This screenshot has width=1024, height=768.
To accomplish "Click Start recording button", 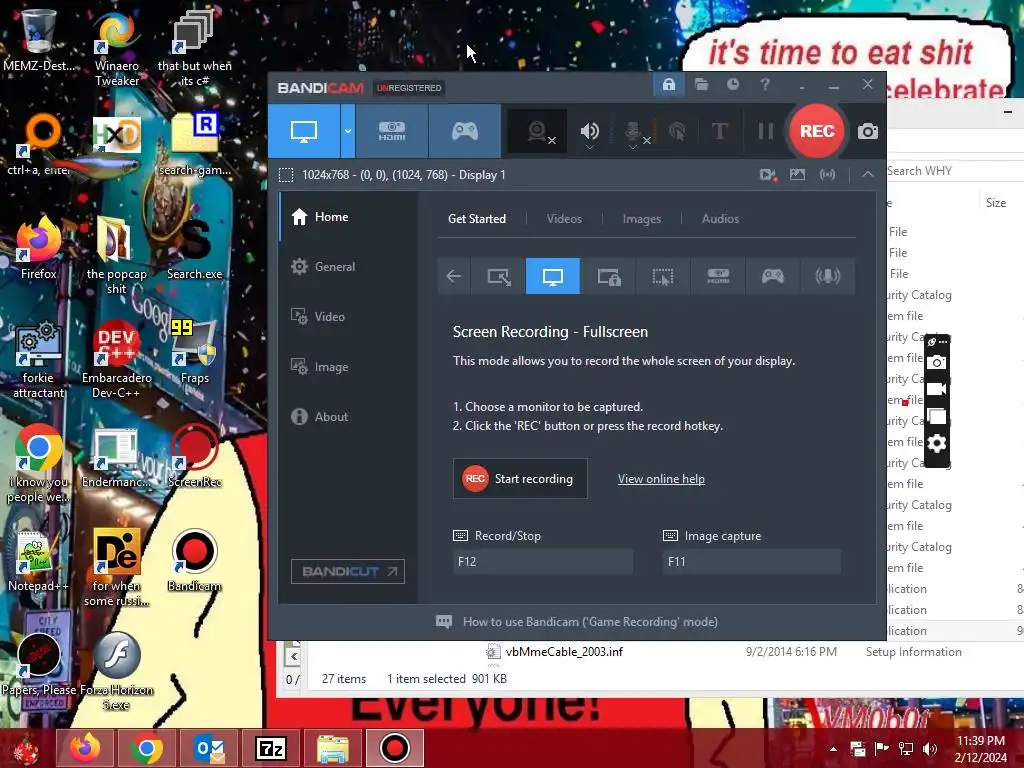I will (520, 479).
